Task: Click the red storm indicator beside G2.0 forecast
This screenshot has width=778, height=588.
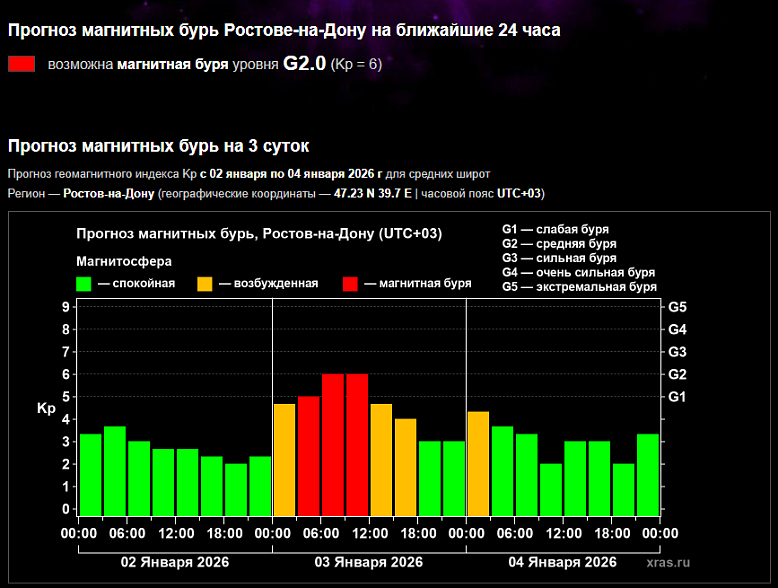Action: pos(21,65)
